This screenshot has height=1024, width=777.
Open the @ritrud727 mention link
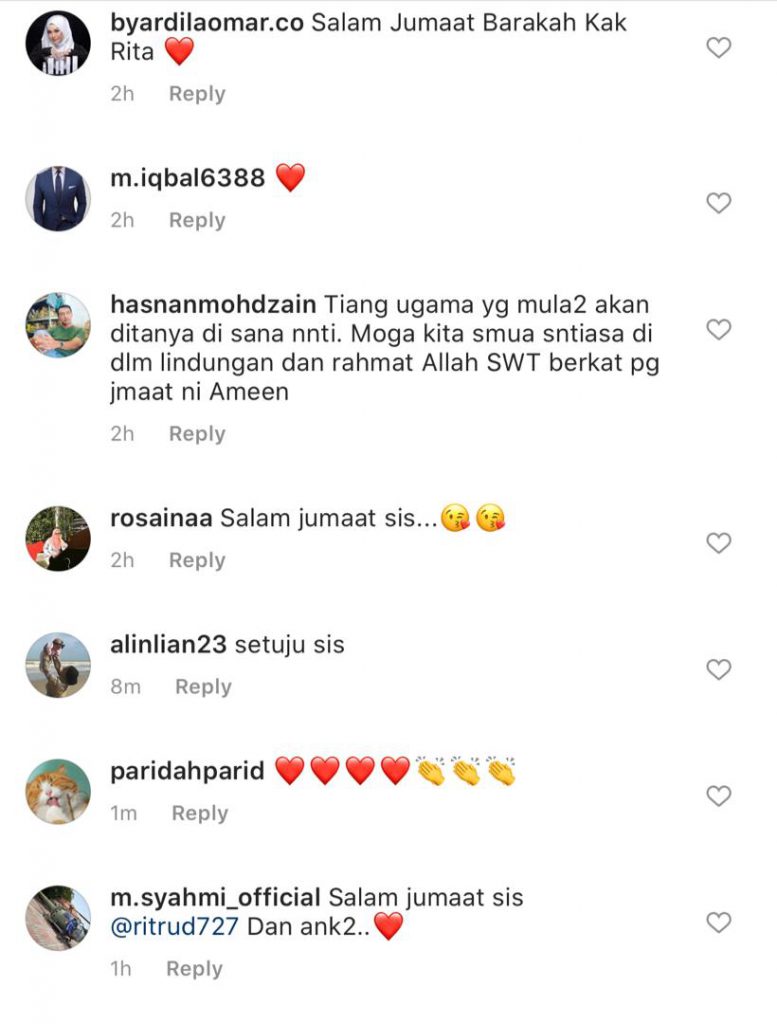(x=174, y=927)
